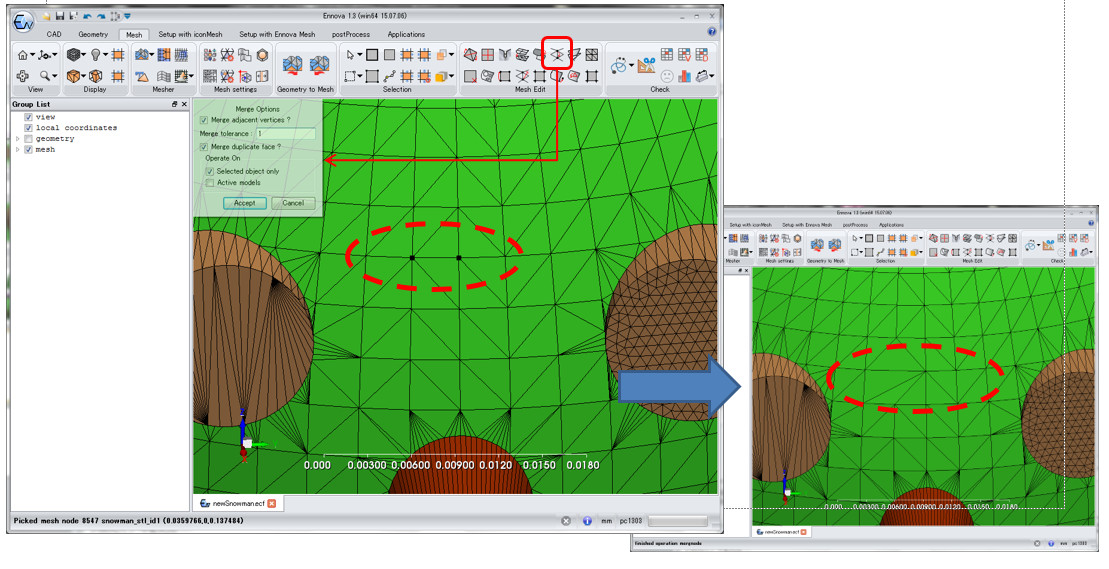Image resolution: width=1109 pixels, height=569 pixels.
Task: Click the Merge tolerance input field
Action: (285, 133)
